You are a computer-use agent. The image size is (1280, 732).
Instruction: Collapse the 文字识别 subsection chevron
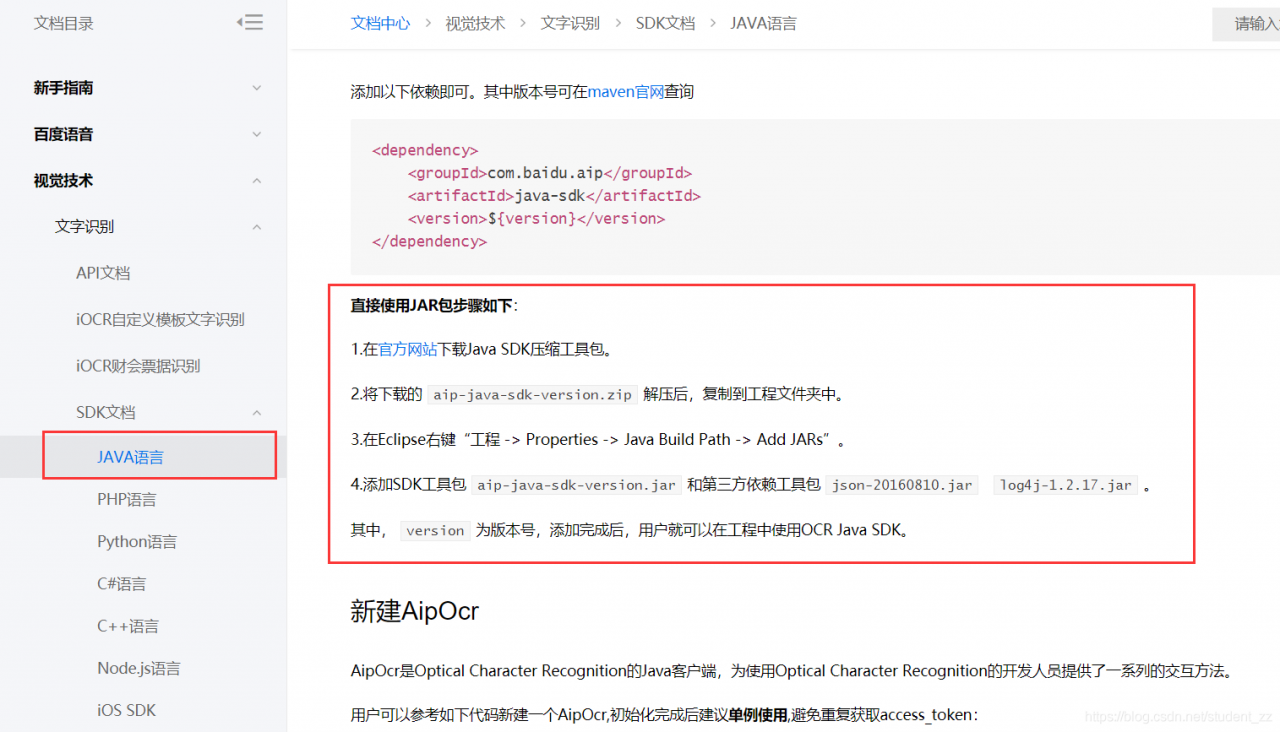257,227
